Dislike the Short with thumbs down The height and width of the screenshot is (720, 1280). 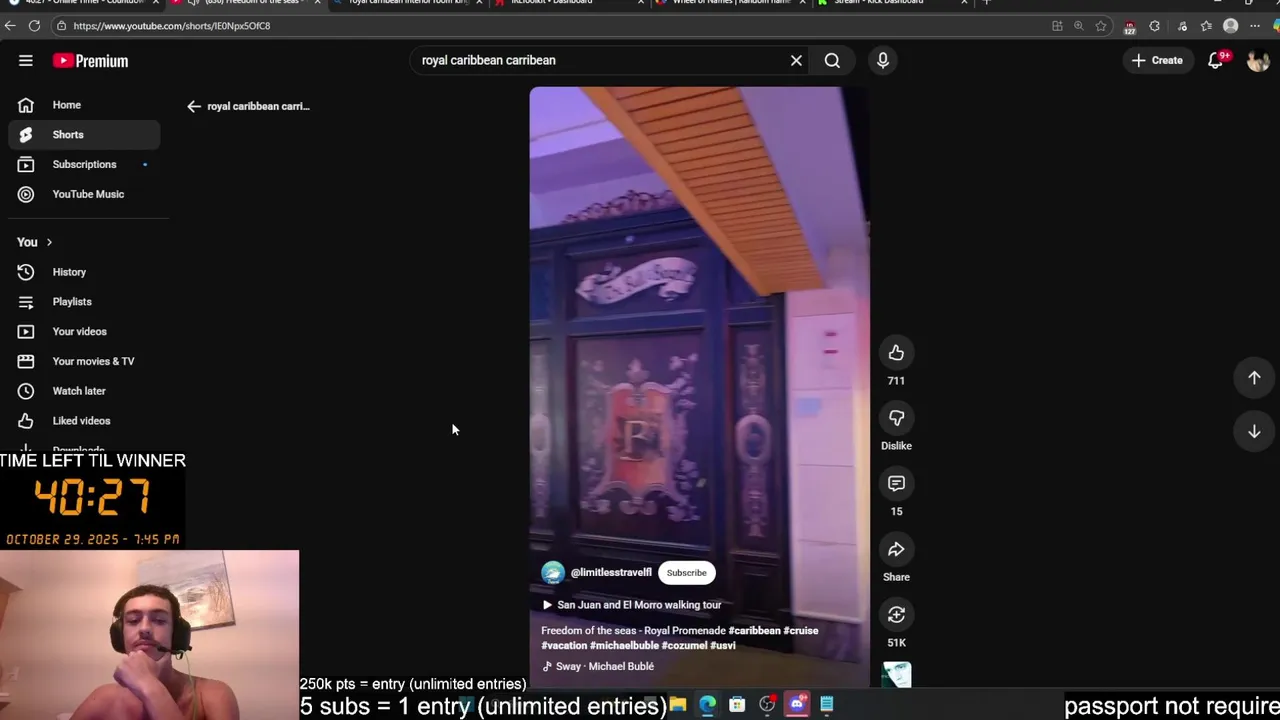pyautogui.click(x=896, y=418)
